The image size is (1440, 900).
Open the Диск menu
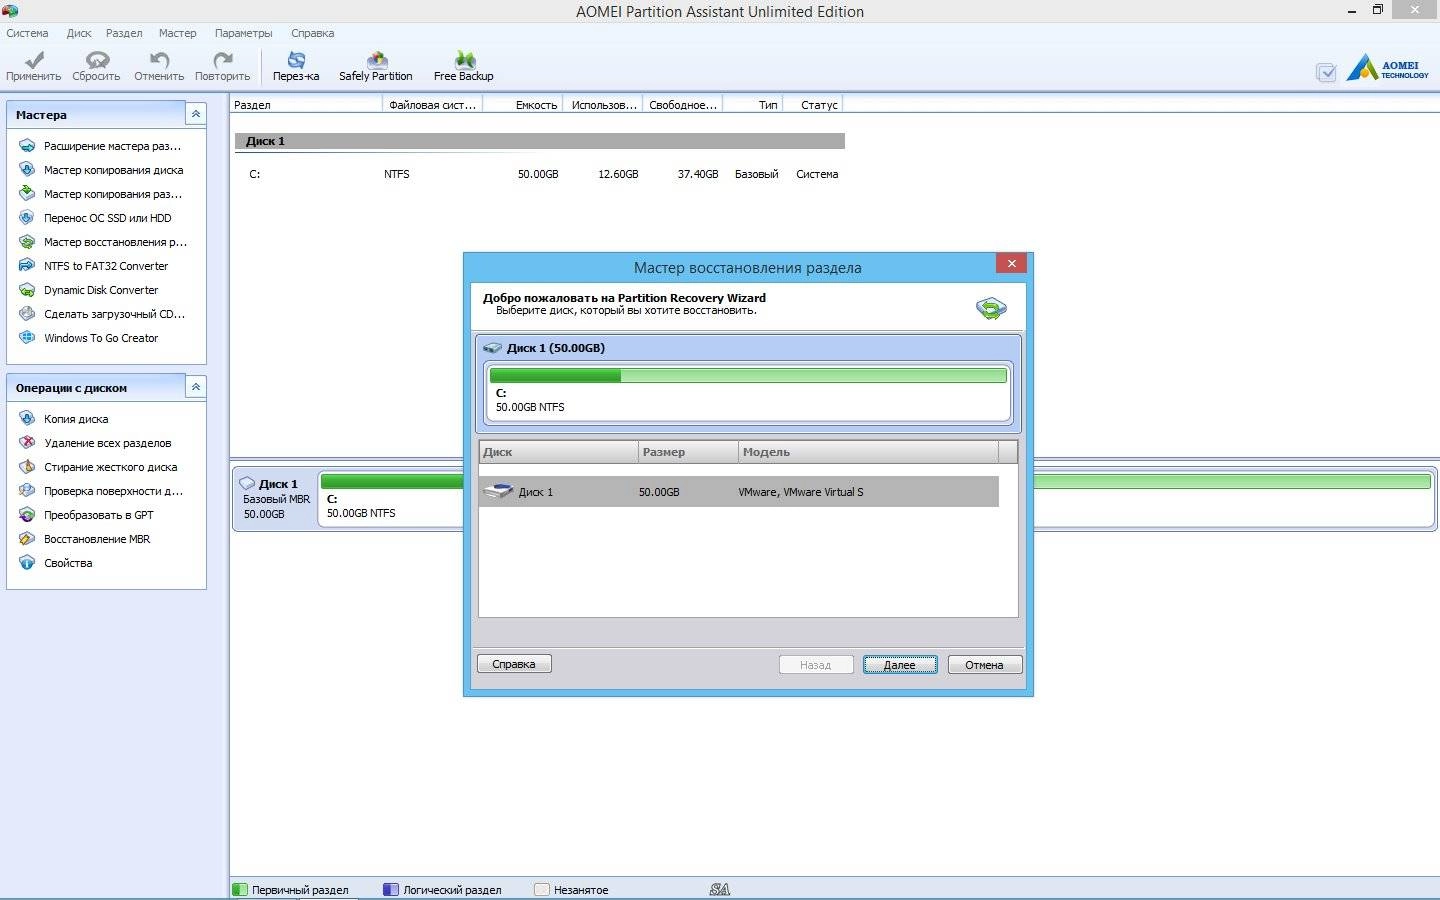pyautogui.click(x=79, y=33)
